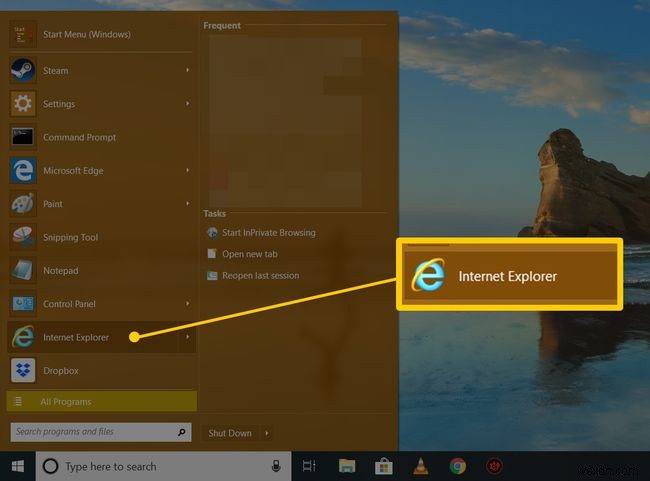Focus the Search programs and files field
Viewport: 650px width, 481px height.
click(x=101, y=432)
